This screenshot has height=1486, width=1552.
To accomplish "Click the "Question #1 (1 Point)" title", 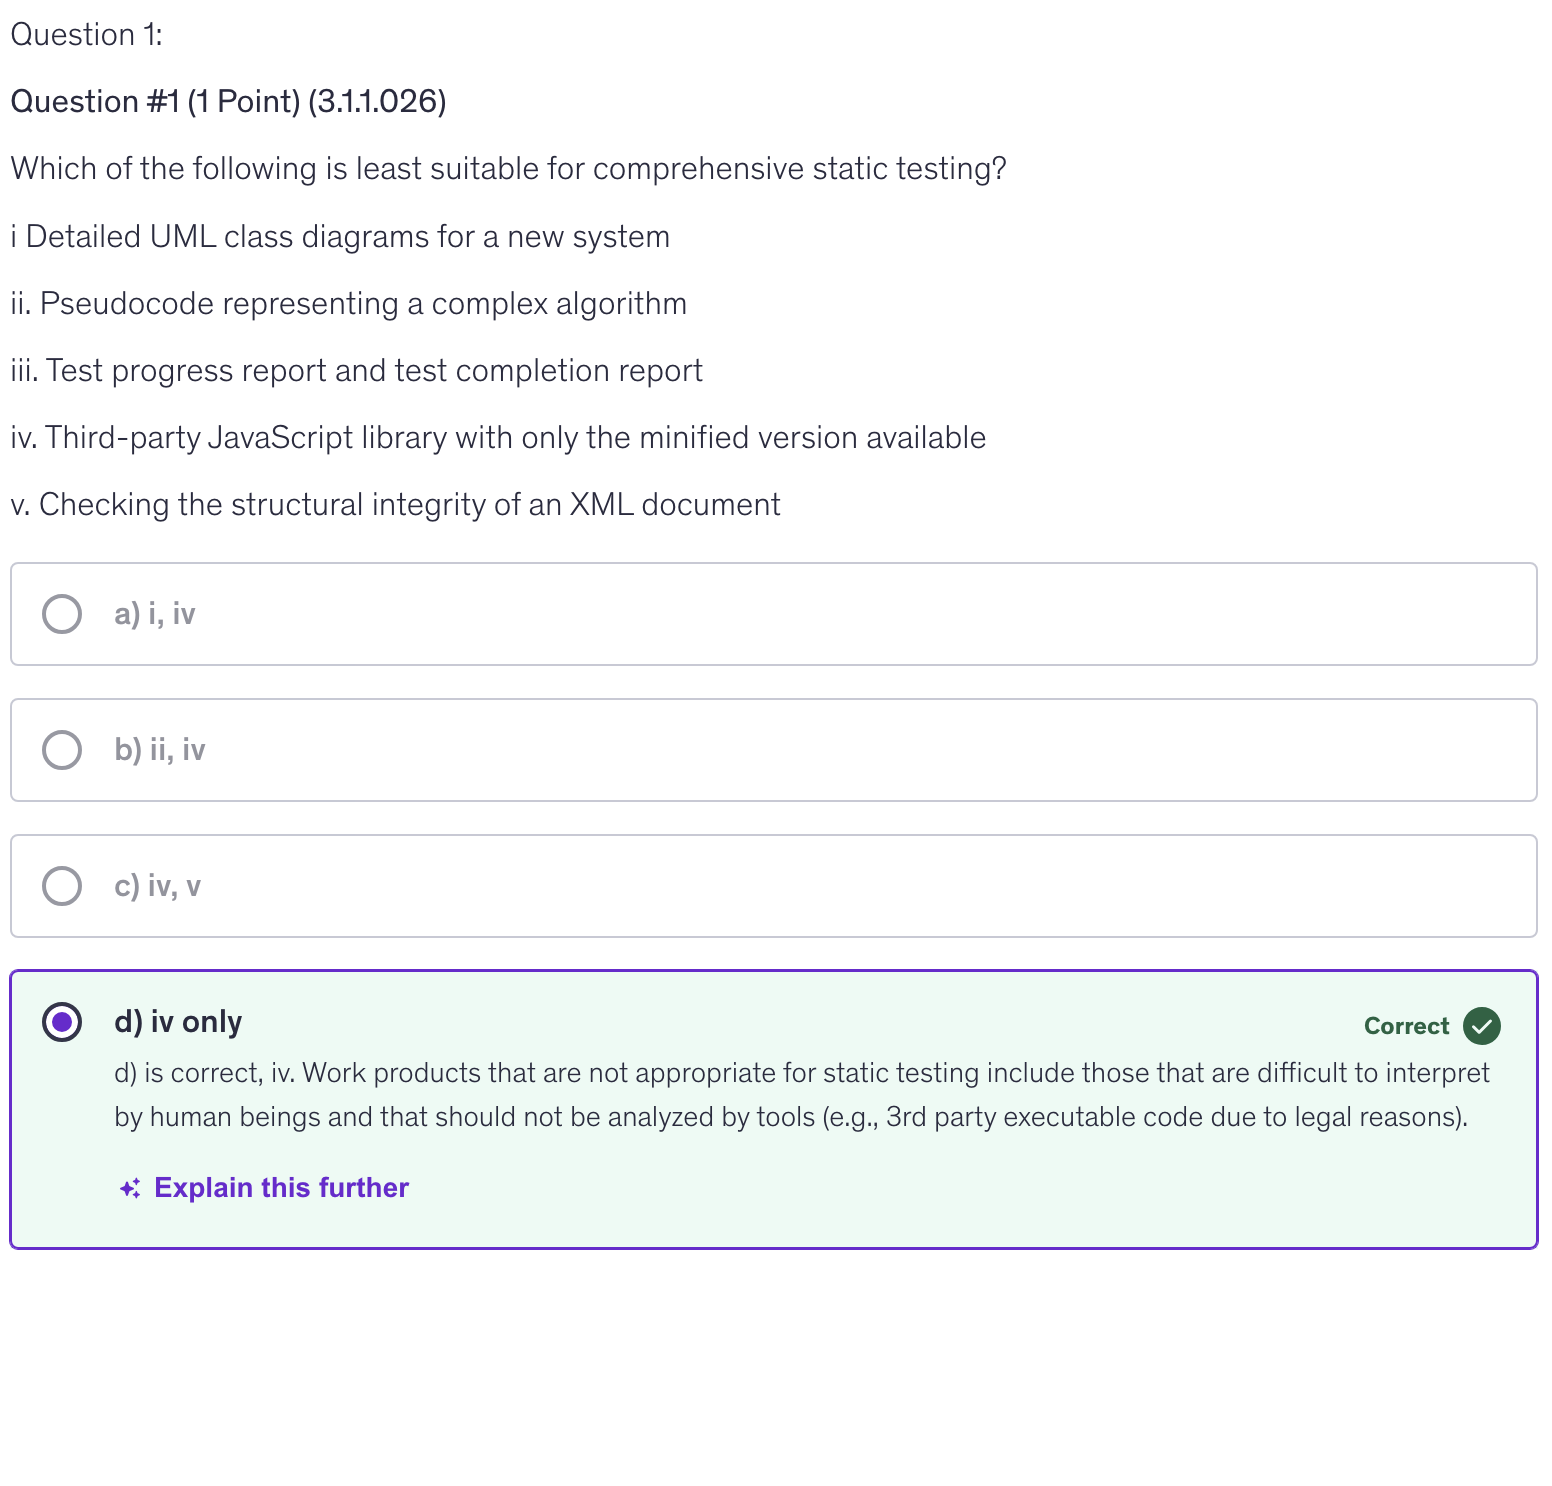I will pyautogui.click(x=228, y=102).
